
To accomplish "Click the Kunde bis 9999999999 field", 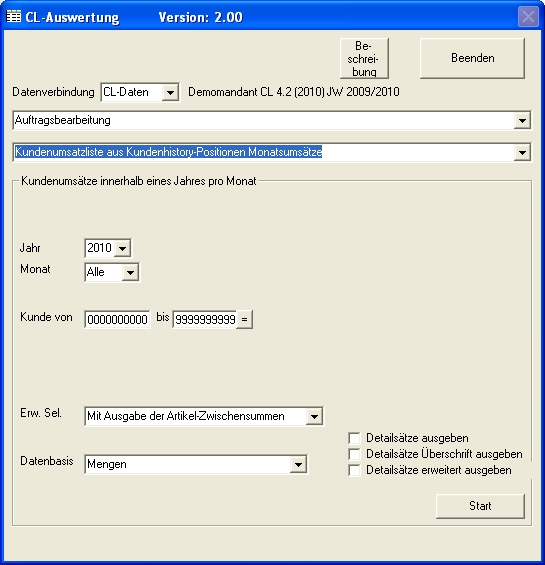I will pos(205,319).
